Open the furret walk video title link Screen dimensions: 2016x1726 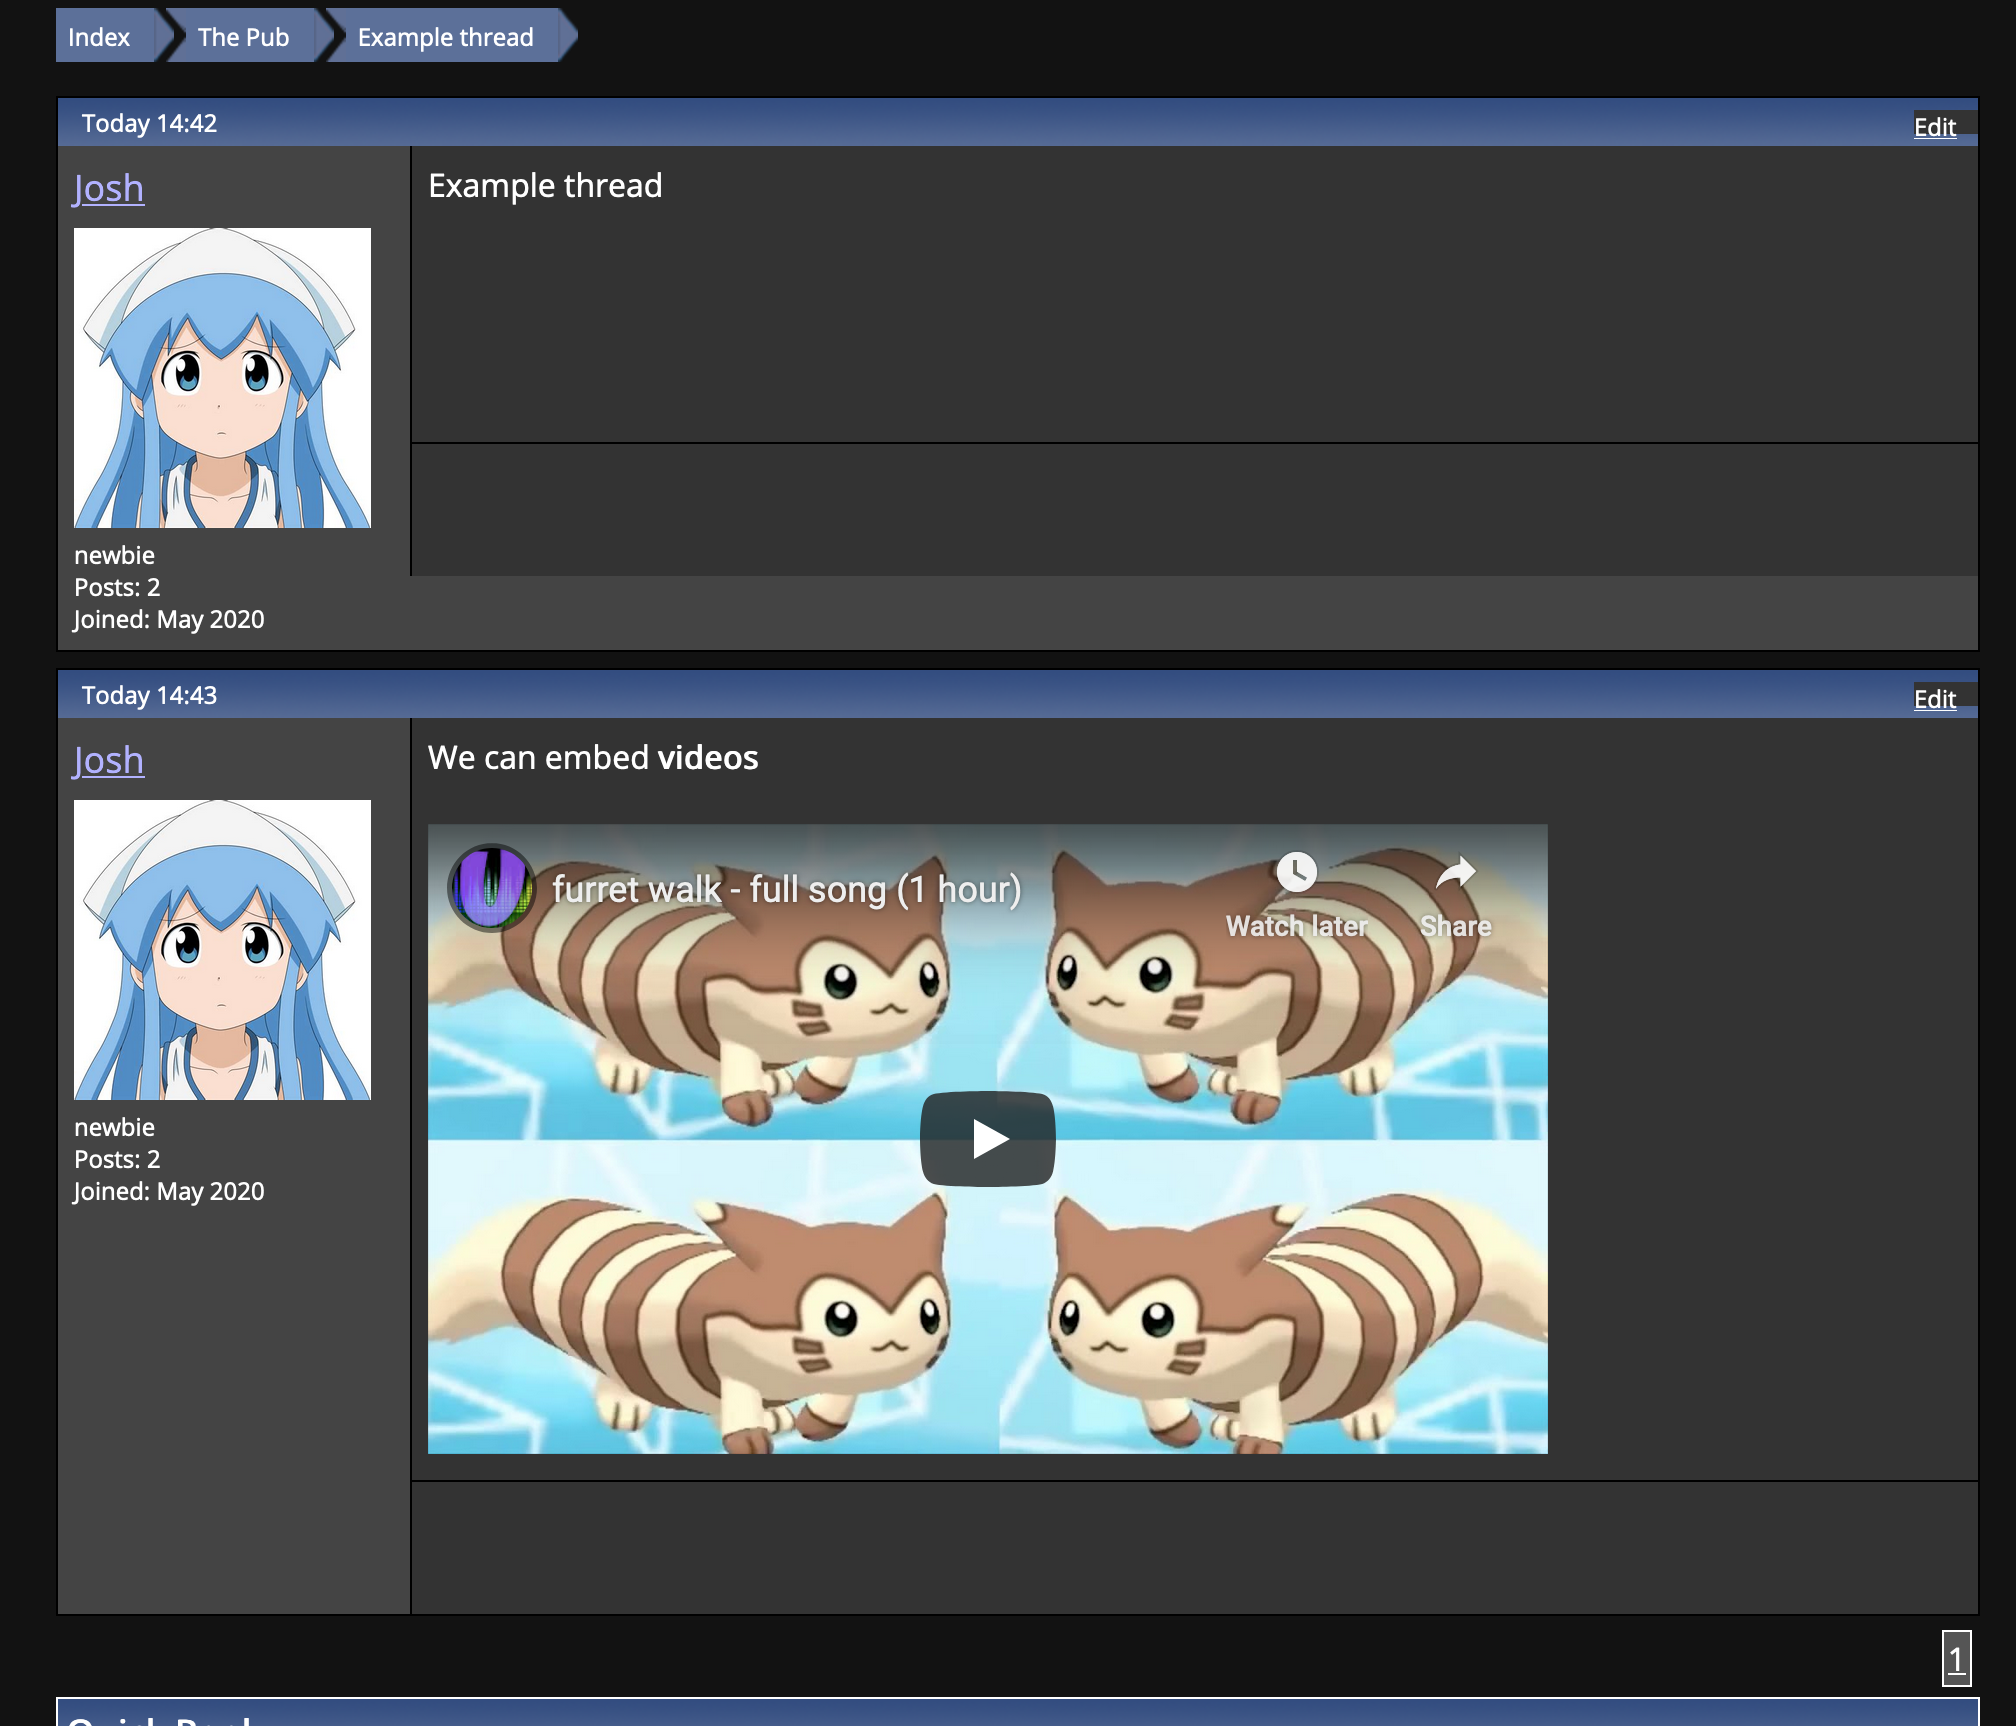pyautogui.click(x=786, y=889)
